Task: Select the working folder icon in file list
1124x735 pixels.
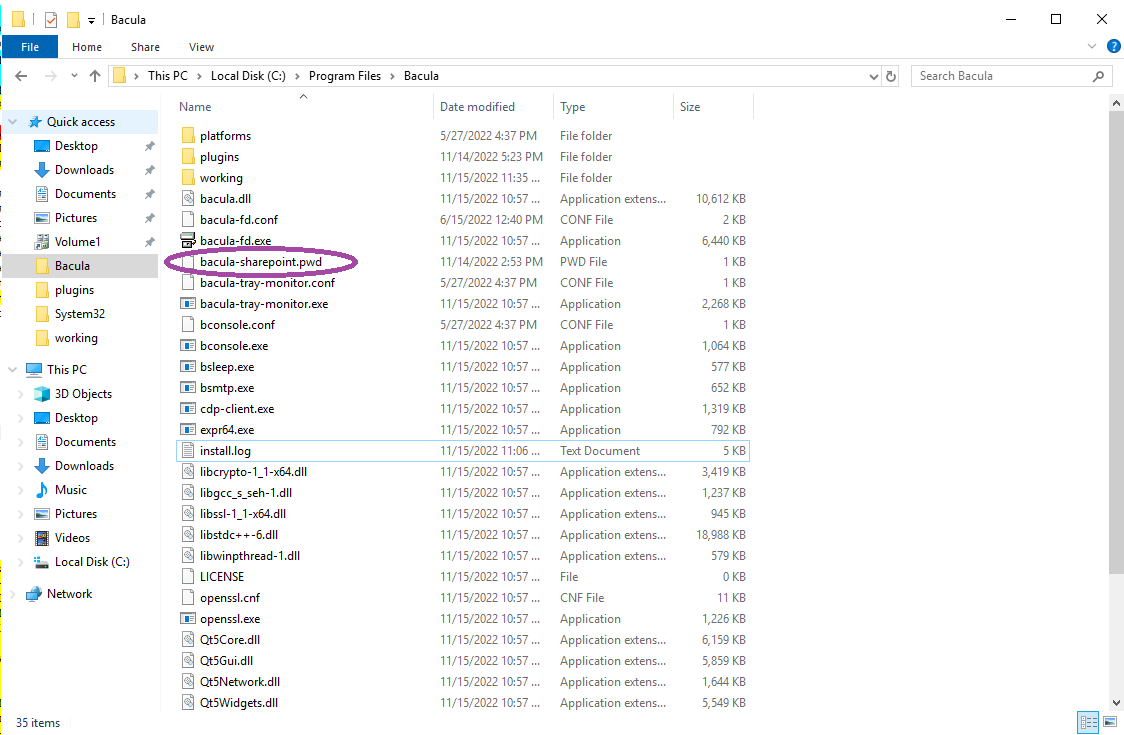Action: 188,178
